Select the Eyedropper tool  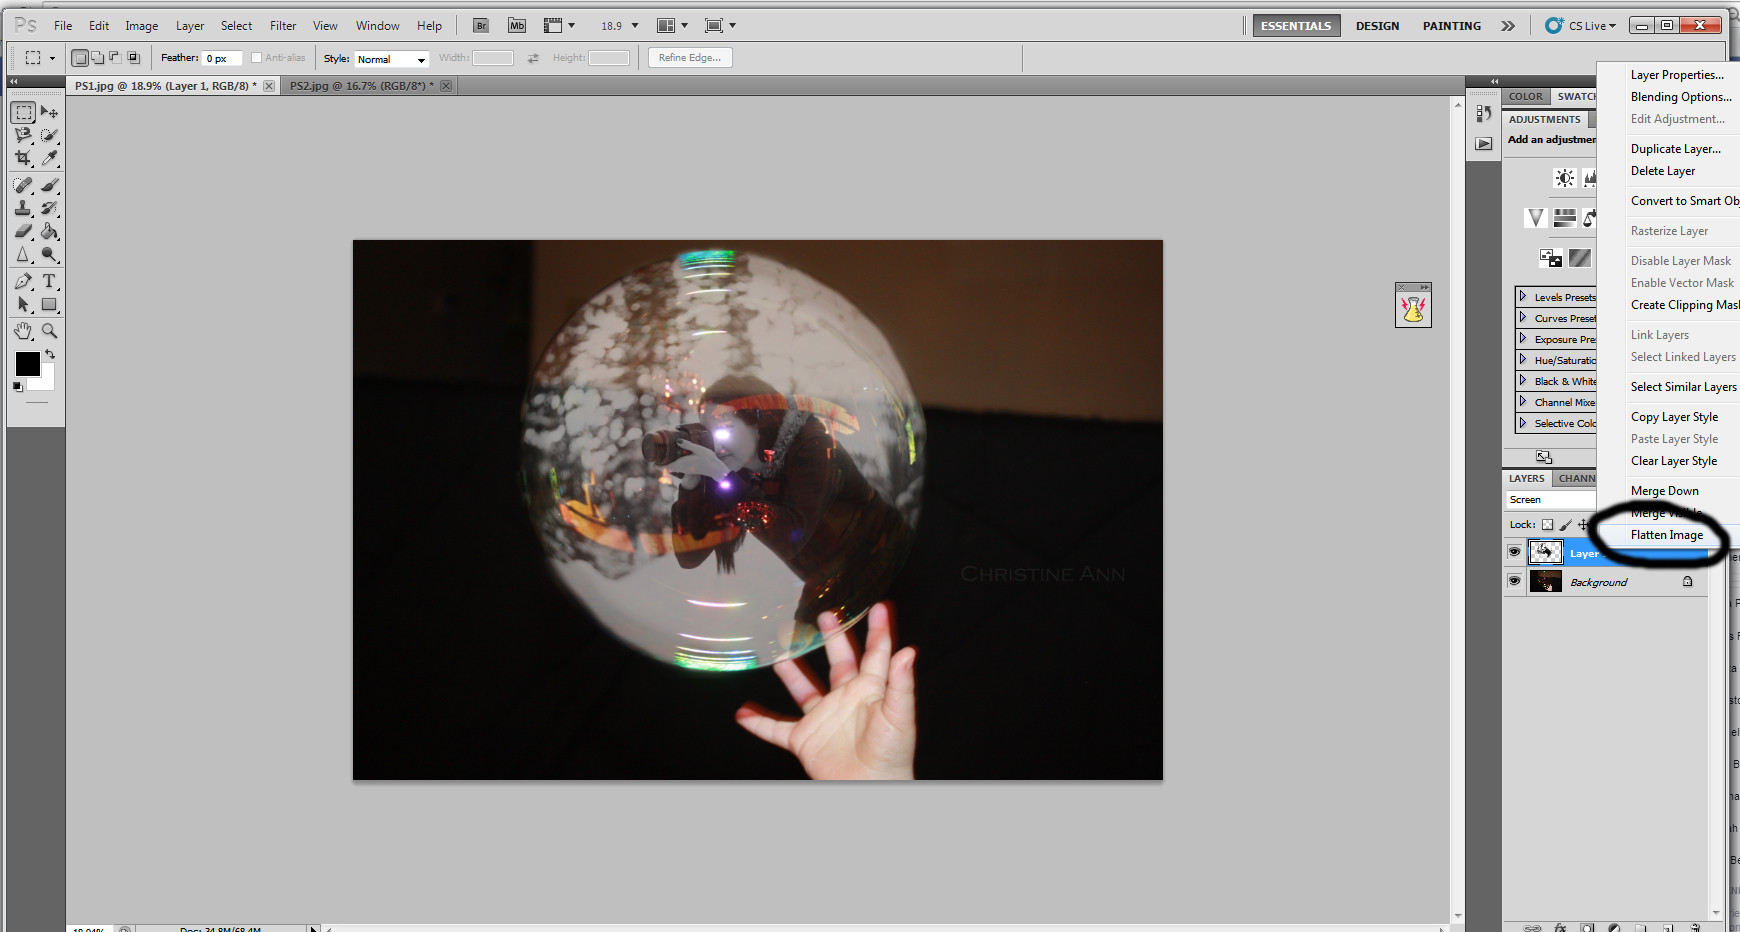tap(49, 159)
